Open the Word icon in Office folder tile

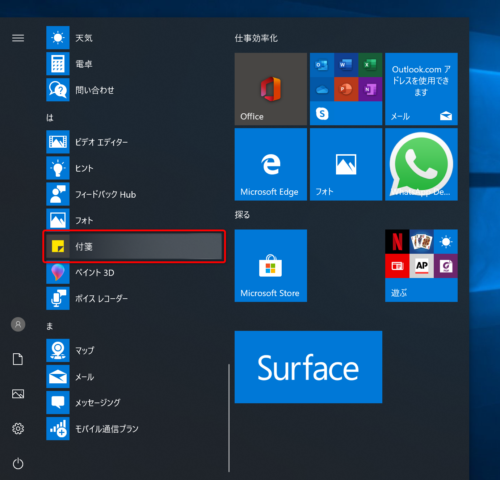(346, 65)
